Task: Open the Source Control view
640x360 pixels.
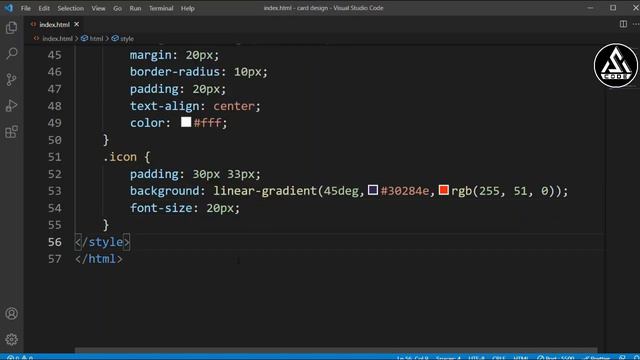Action: click(x=11, y=80)
